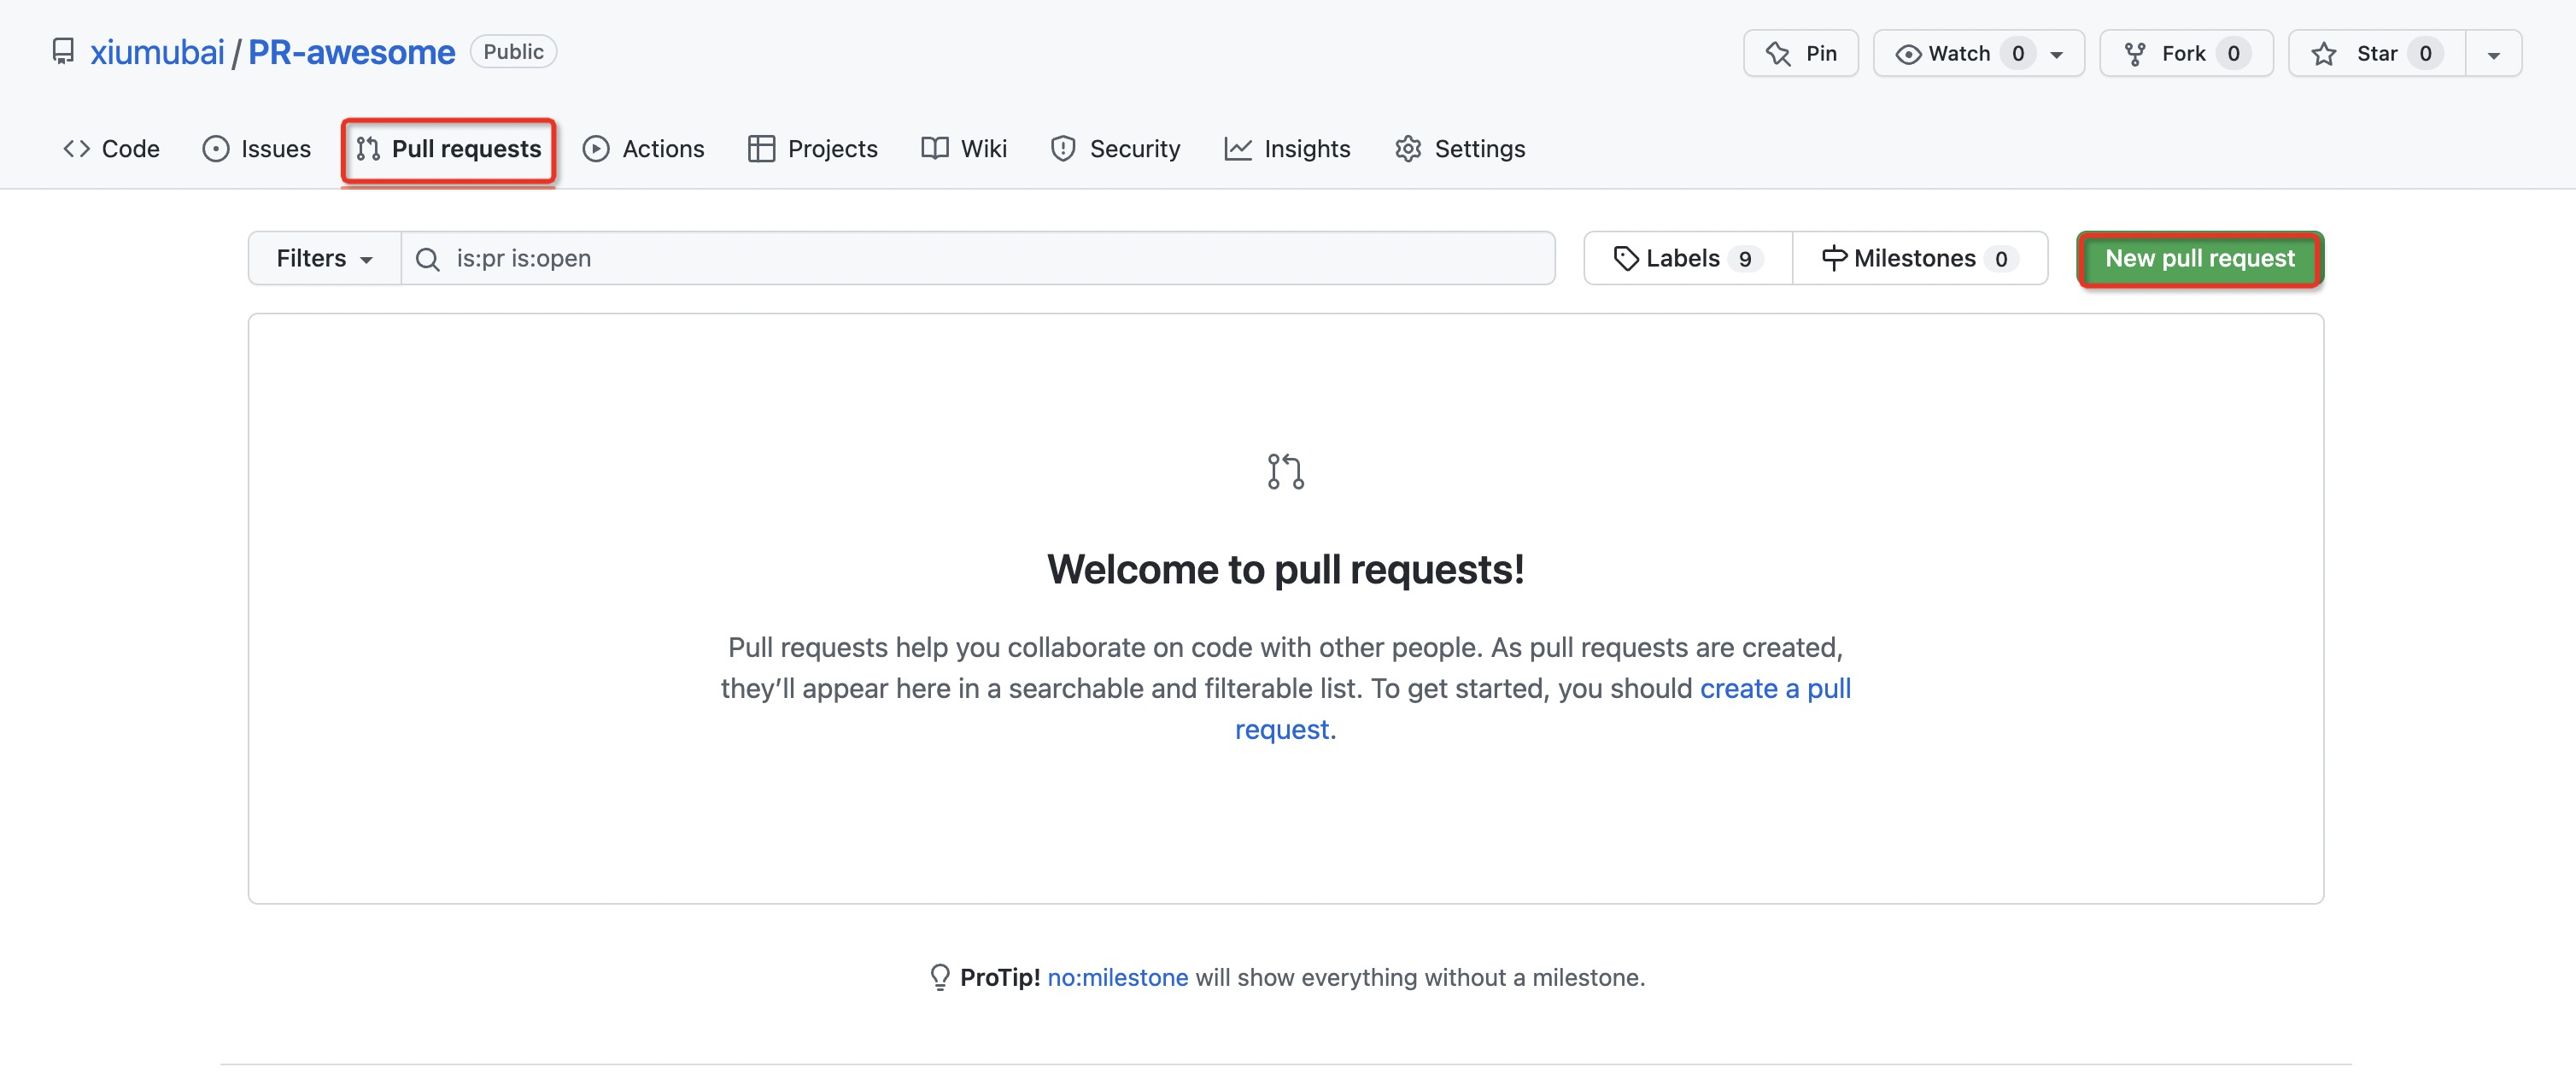The image size is (2576, 1073).
Task: Click the repository icon beside xiumubai
Action: [x=63, y=52]
